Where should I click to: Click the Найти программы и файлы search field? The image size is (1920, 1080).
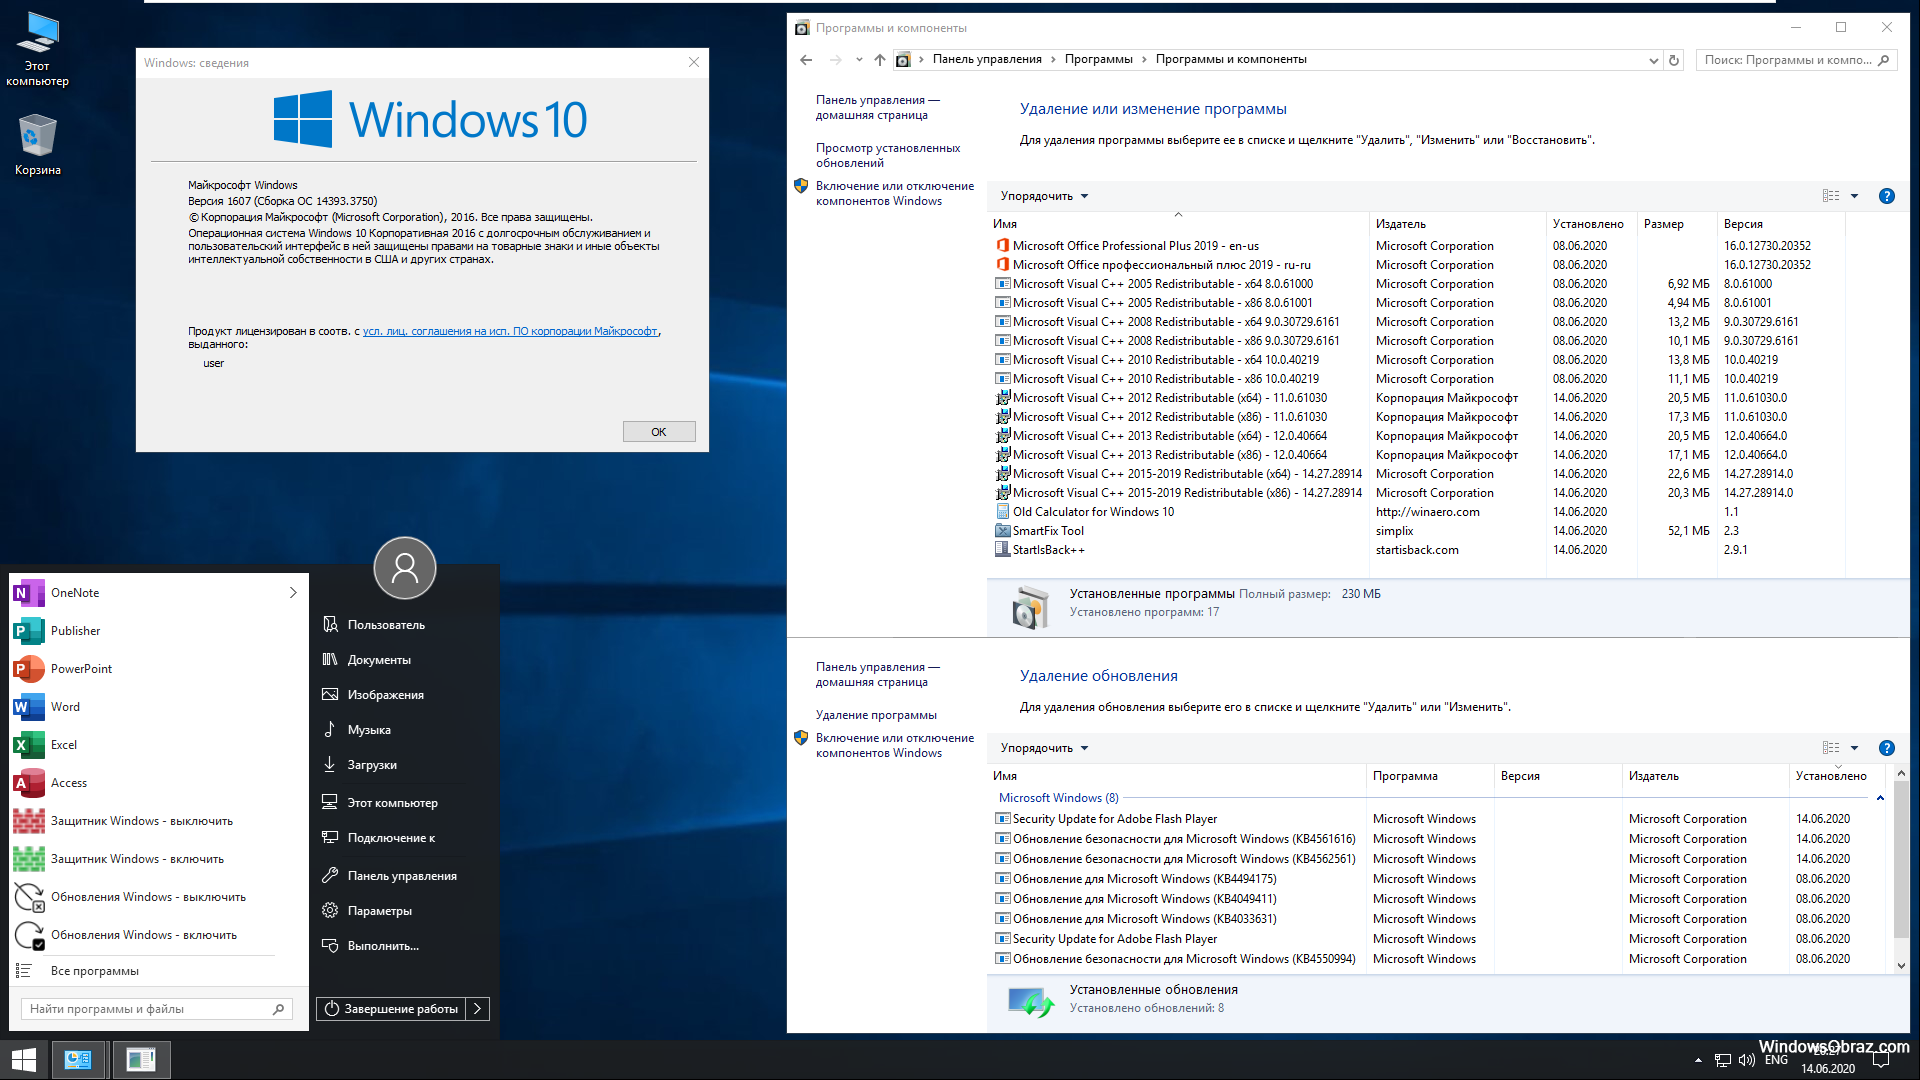[148, 1009]
